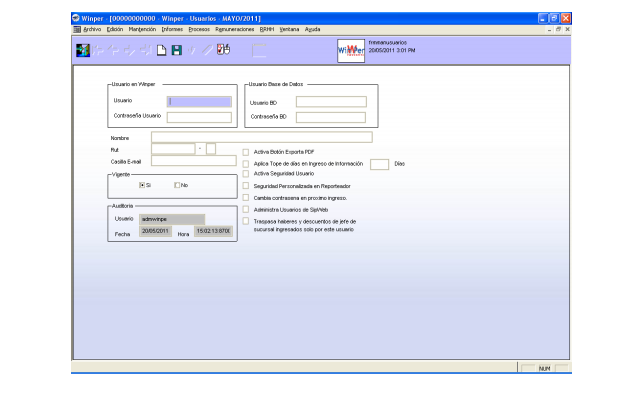This screenshot has width=619, height=395.
Task: Click the frmmanusuarios form name text
Action: point(388,42)
